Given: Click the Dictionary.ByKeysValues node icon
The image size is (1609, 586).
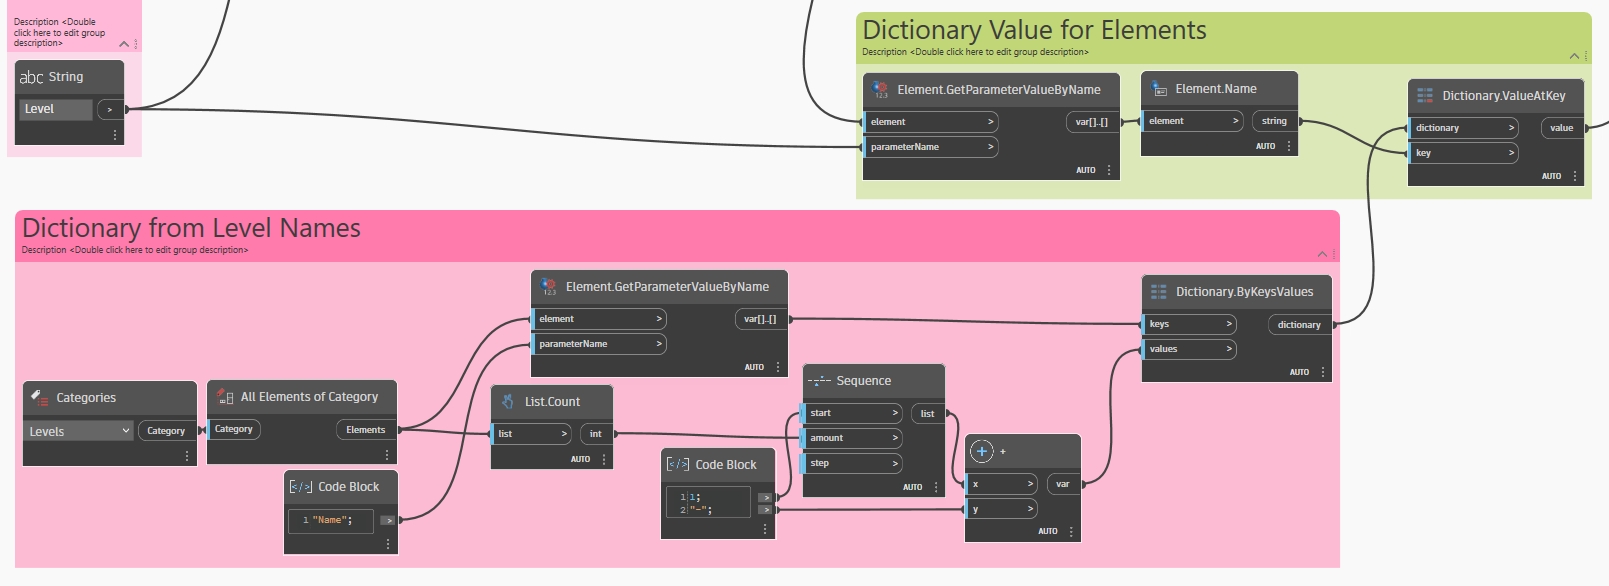Looking at the screenshot, I should click(1158, 292).
